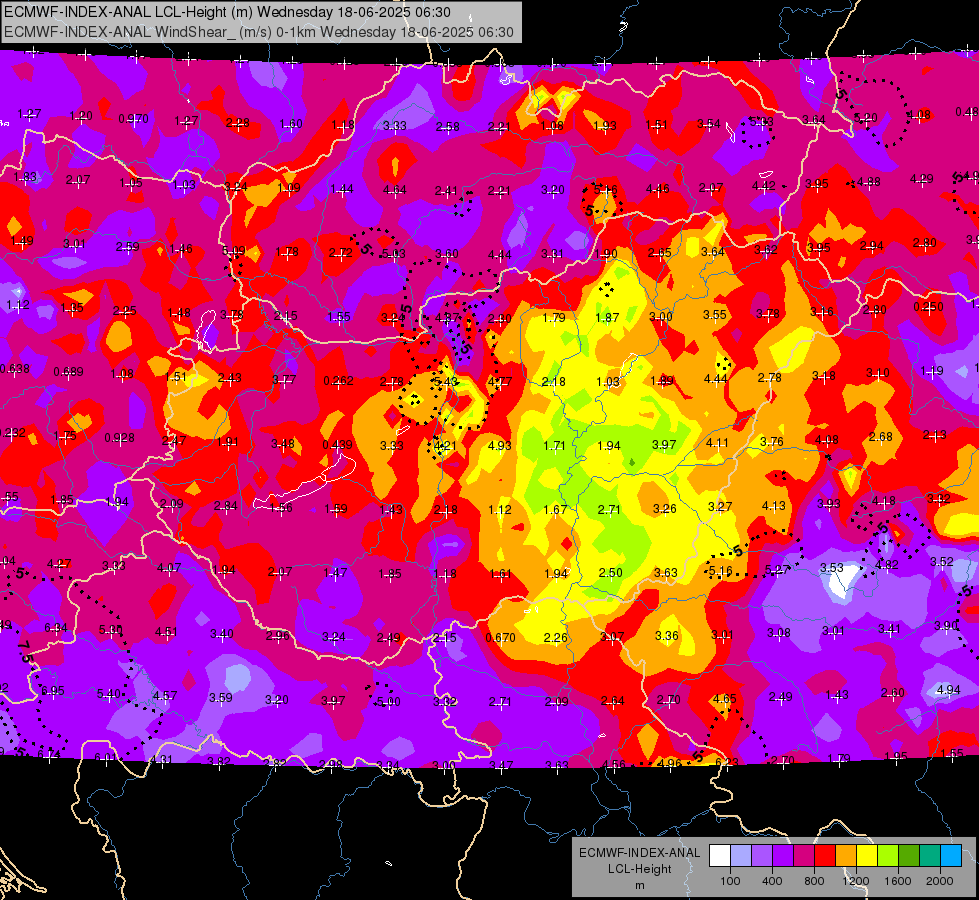Click the wind shear value 4.82
979x900 pixels.
pyautogui.click(x=887, y=565)
